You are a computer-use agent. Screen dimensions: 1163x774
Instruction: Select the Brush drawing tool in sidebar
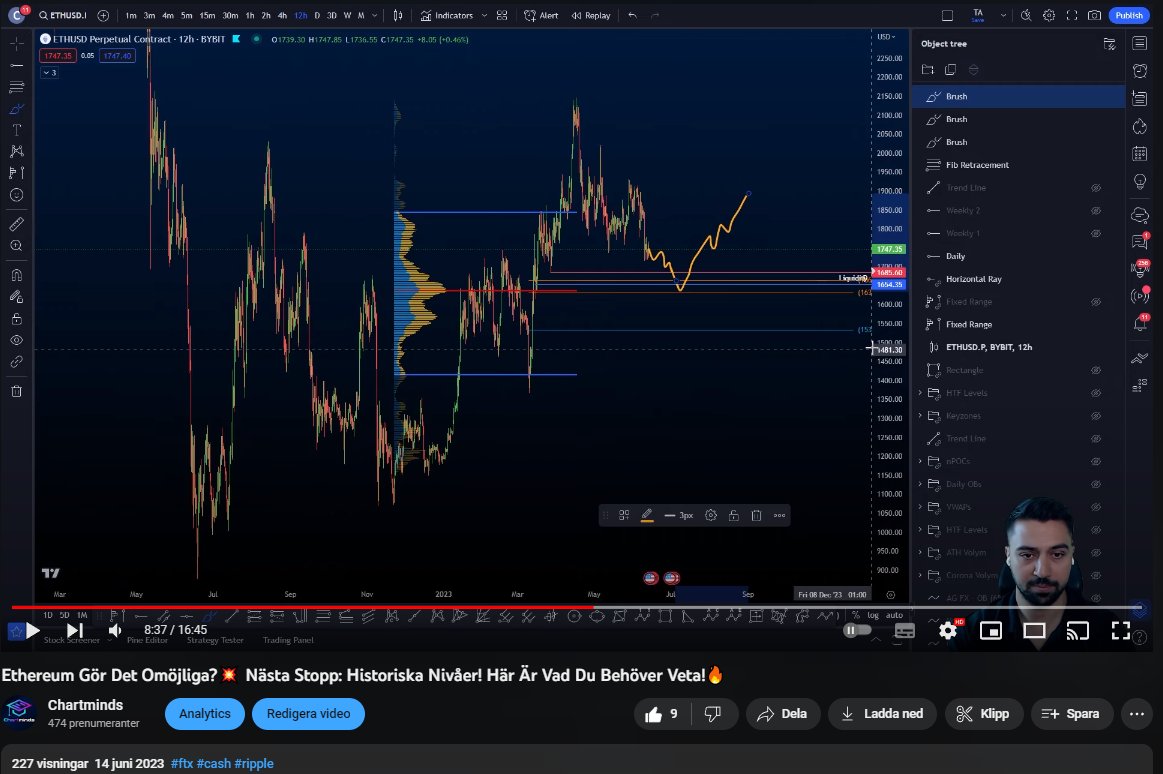[16, 109]
